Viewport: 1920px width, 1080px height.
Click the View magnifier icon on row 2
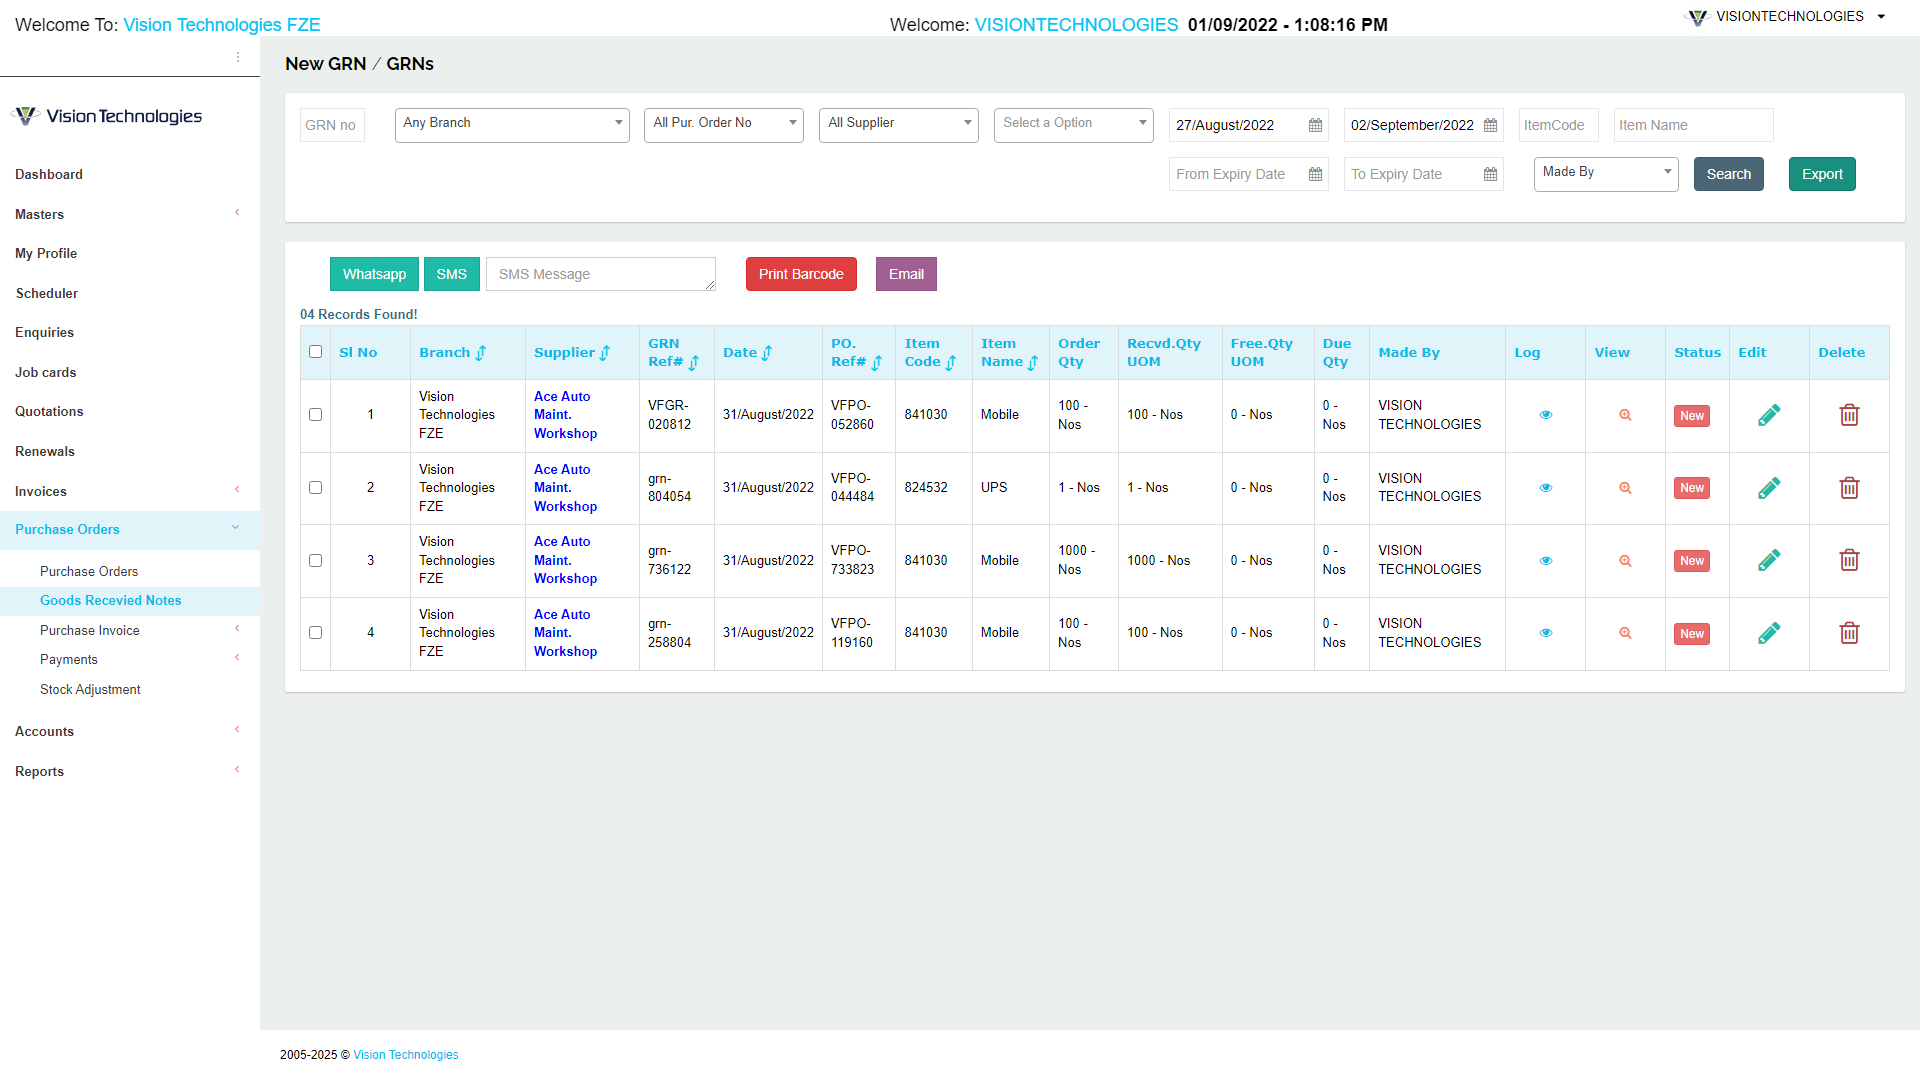(x=1625, y=488)
